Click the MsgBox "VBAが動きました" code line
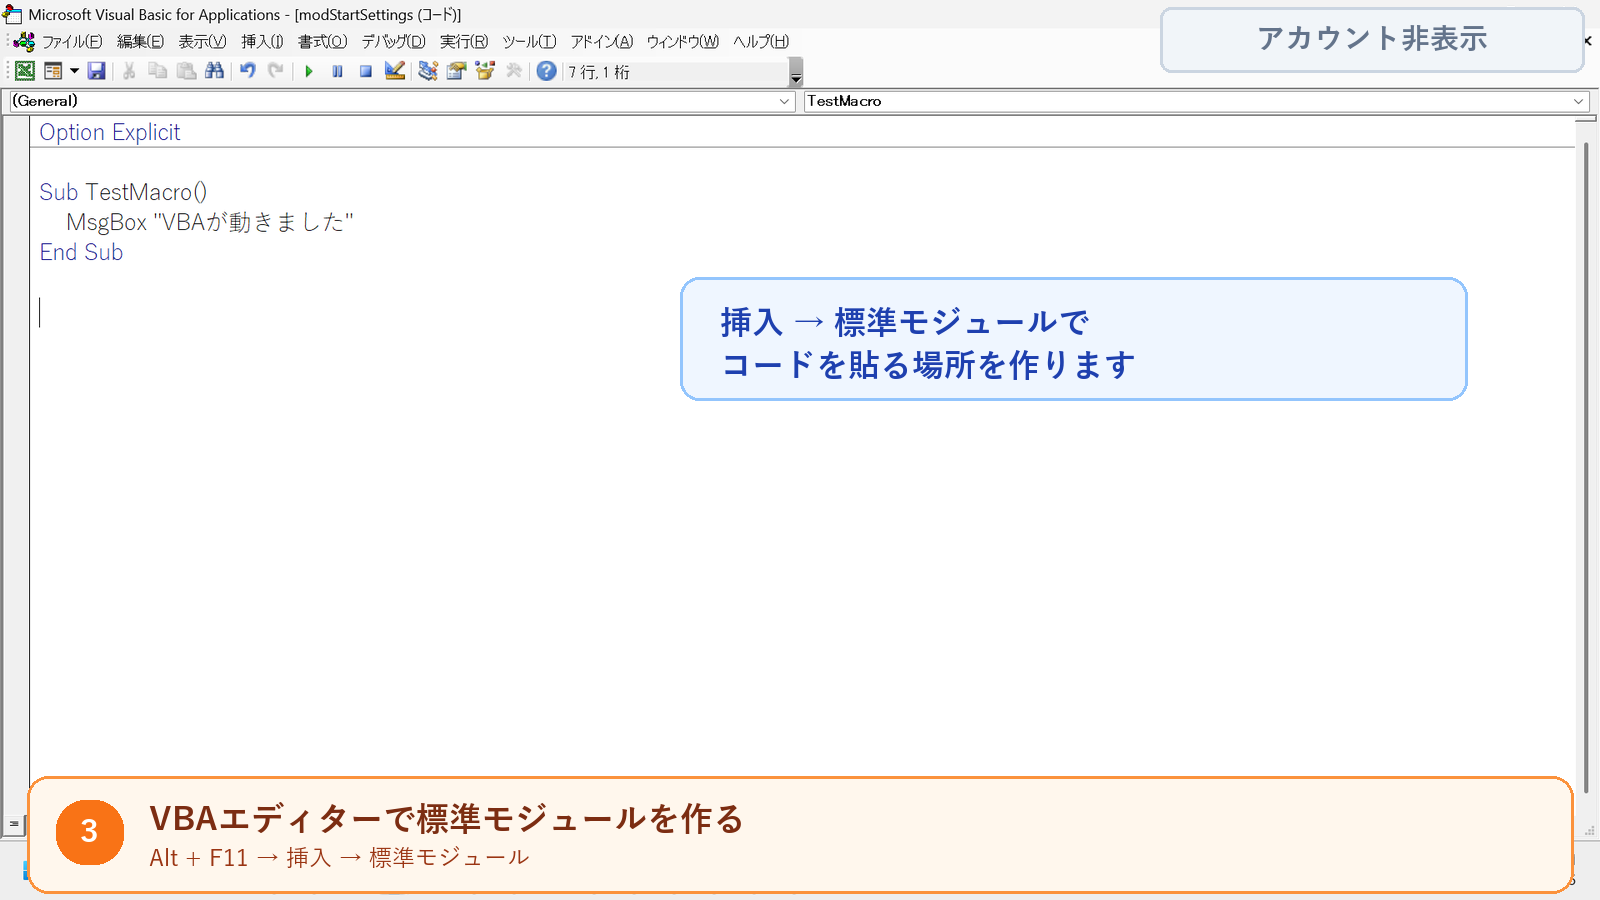Screen dimensions: 1600x900 [210, 222]
